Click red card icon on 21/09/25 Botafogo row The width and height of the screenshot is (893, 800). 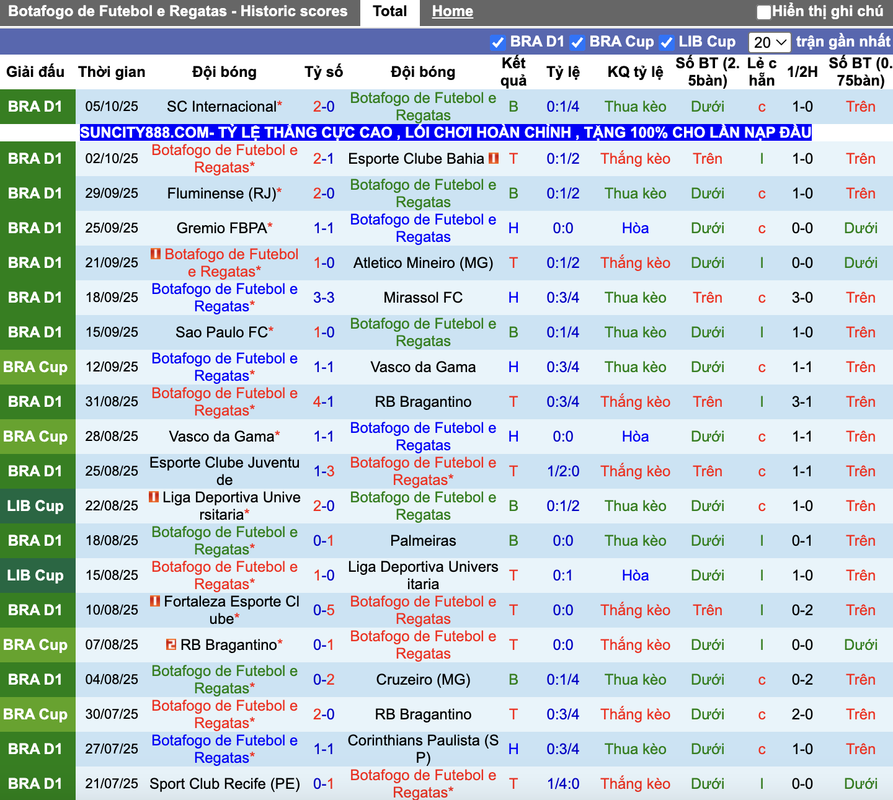[x=155, y=254]
